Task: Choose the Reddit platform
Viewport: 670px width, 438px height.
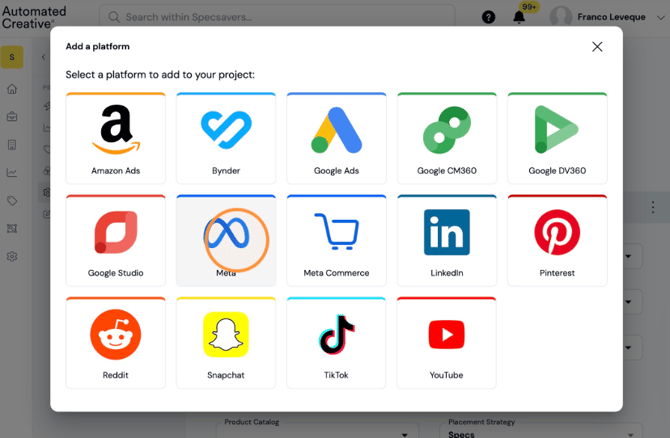Action: pyautogui.click(x=115, y=343)
